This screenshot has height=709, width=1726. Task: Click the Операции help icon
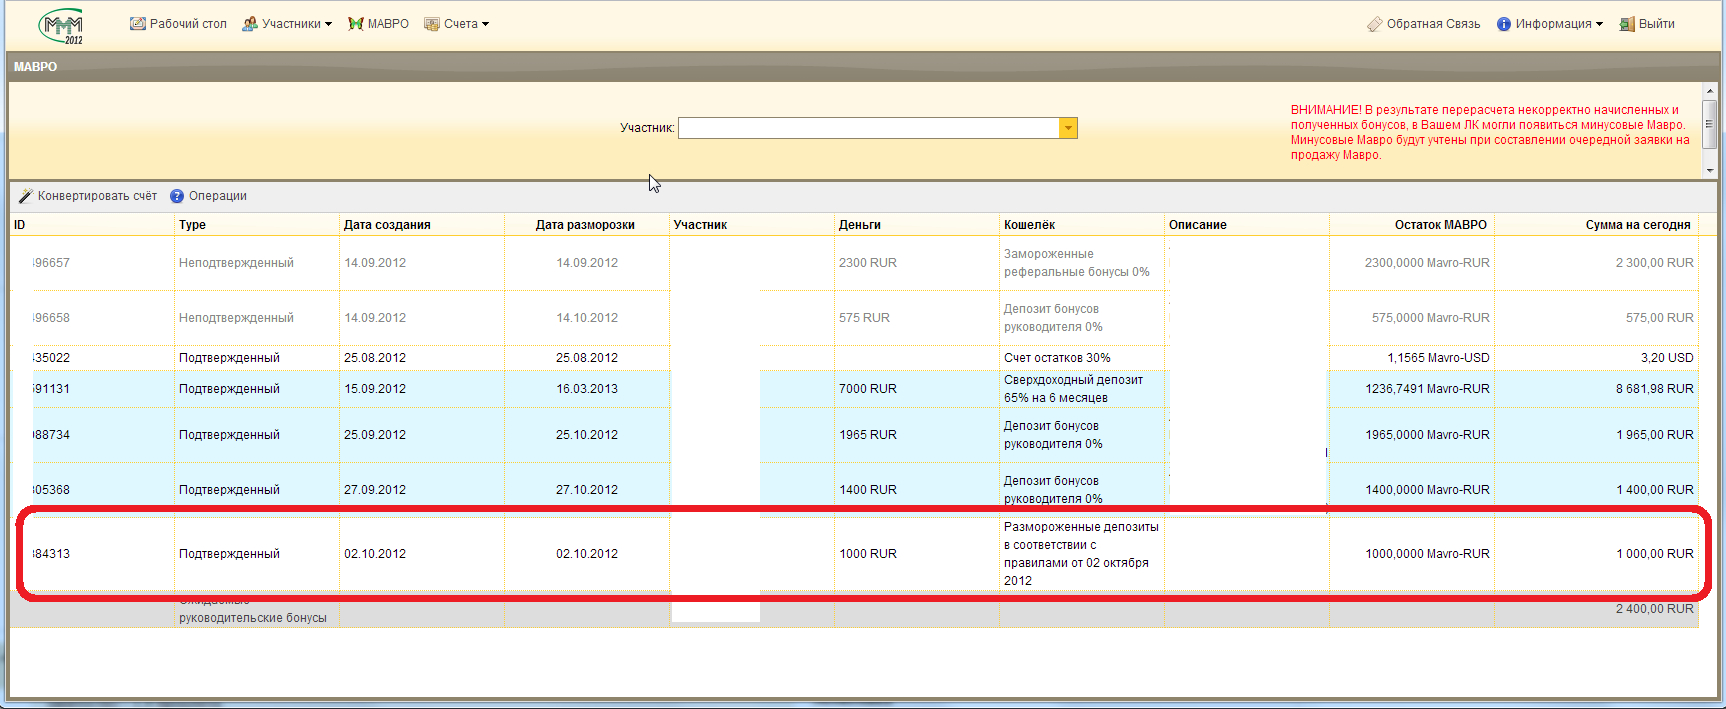point(177,196)
